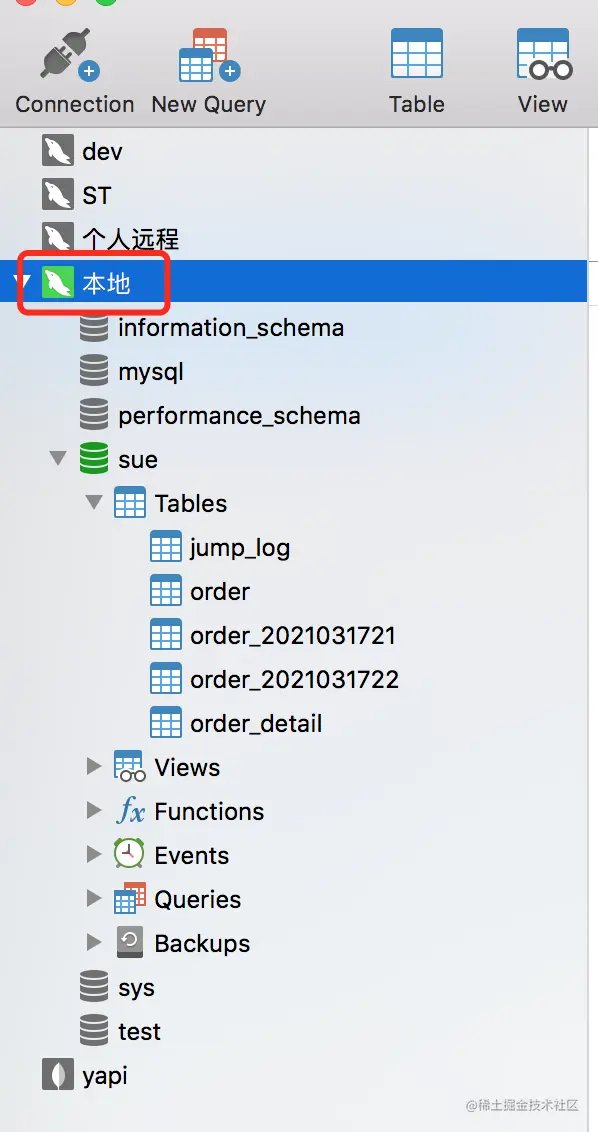This screenshot has height=1132, width=598.
Task: Expand the Views group
Action: click(94, 766)
